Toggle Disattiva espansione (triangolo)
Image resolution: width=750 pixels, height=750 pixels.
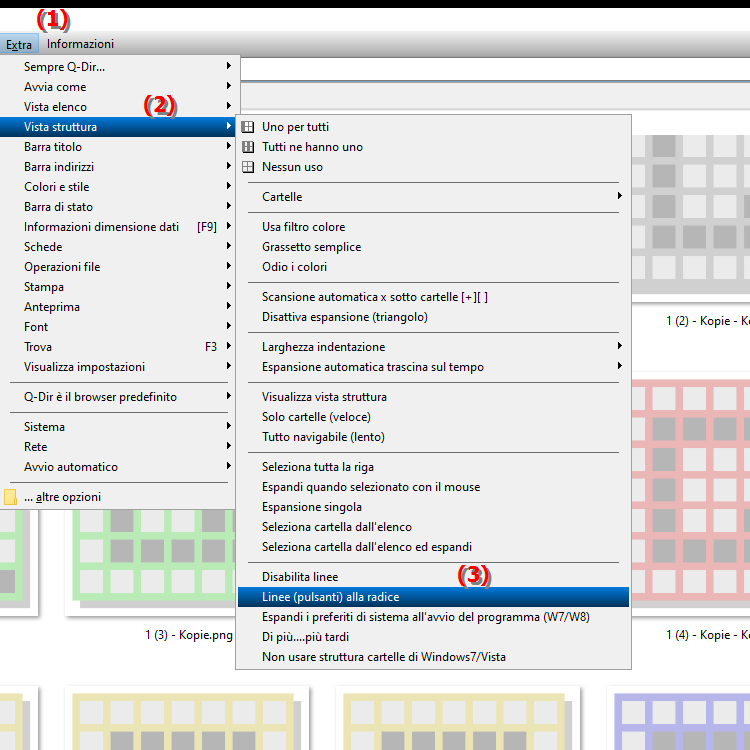pos(433,317)
